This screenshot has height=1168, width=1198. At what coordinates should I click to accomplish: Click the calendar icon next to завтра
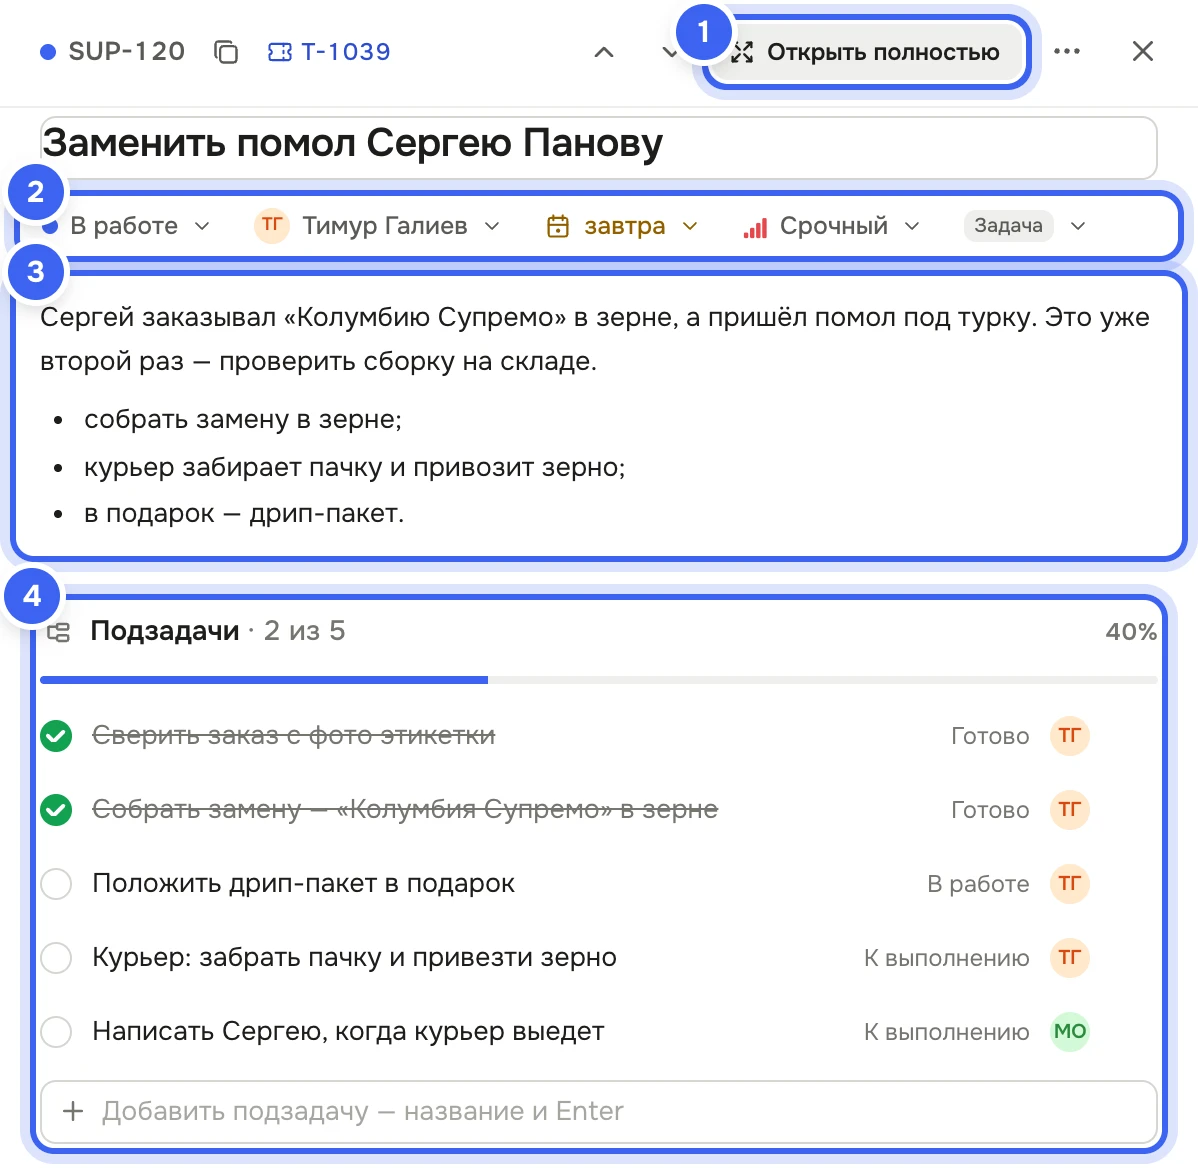coord(558,226)
